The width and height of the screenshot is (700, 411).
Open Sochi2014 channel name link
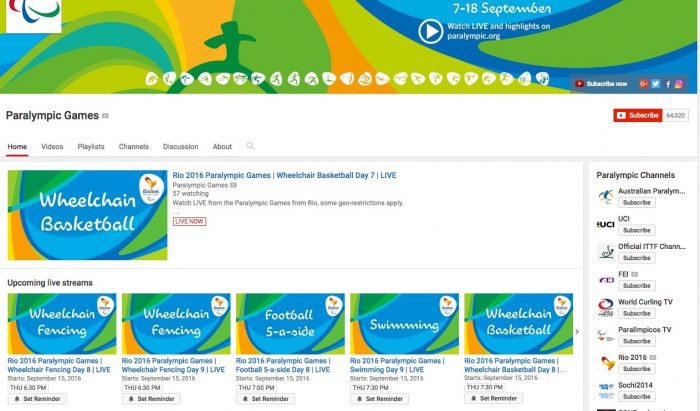click(x=635, y=385)
